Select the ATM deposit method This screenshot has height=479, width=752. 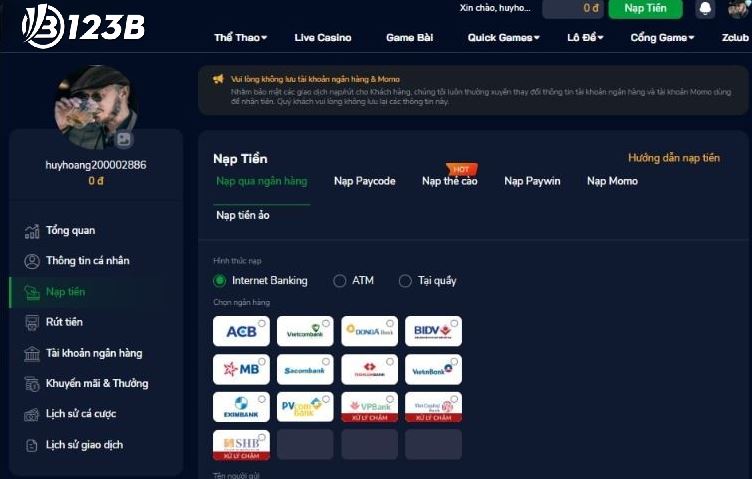point(353,280)
